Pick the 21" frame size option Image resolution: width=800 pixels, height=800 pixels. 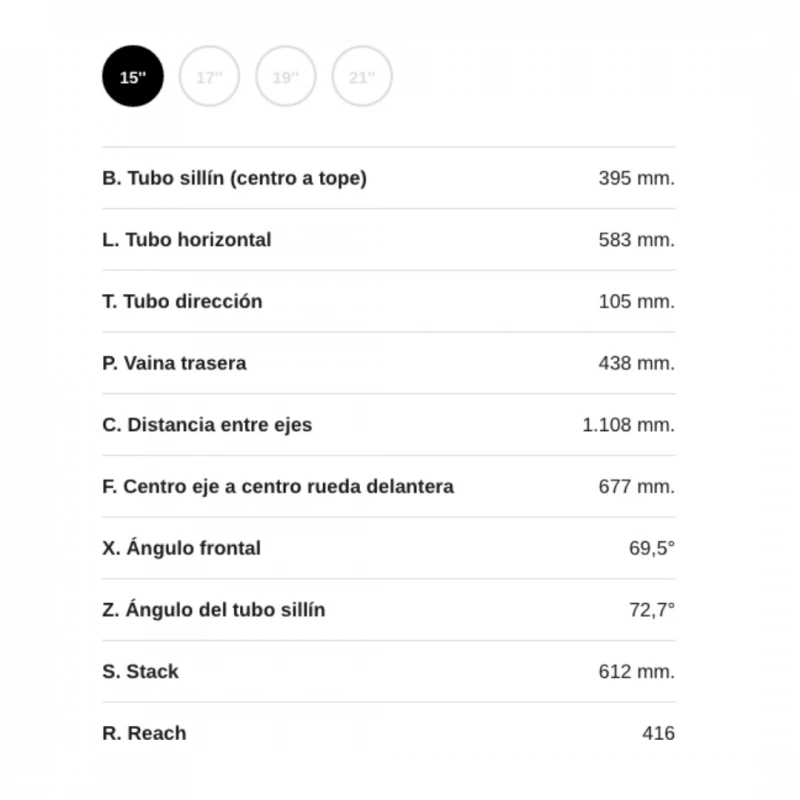point(361,76)
